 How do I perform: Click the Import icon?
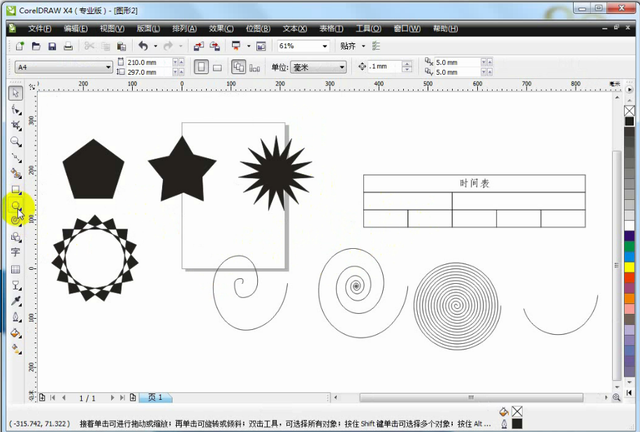click(x=198, y=46)
